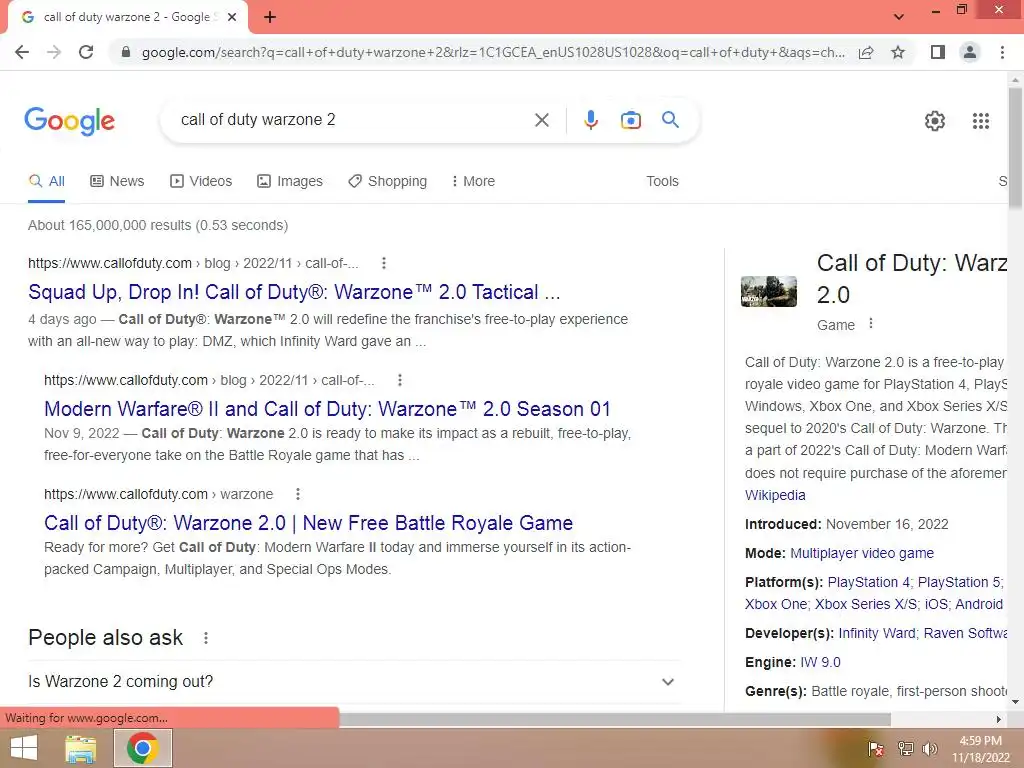Click the taskbar volume speaker icon
The image size is (1024, 768).
click(930, 749)
